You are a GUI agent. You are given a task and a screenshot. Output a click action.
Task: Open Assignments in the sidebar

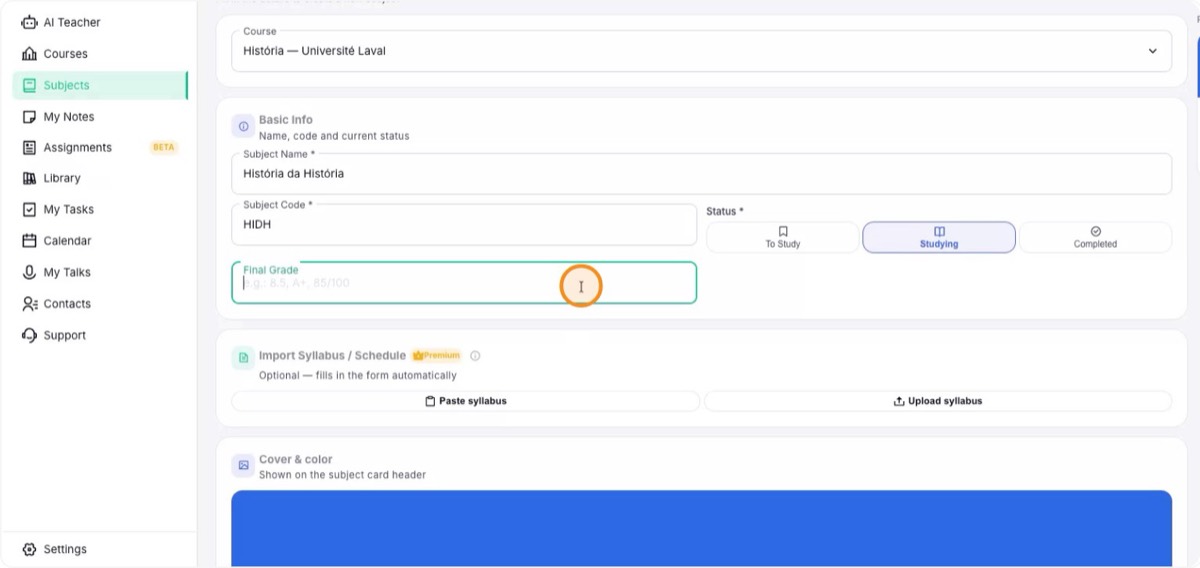(x=99, y=148)
